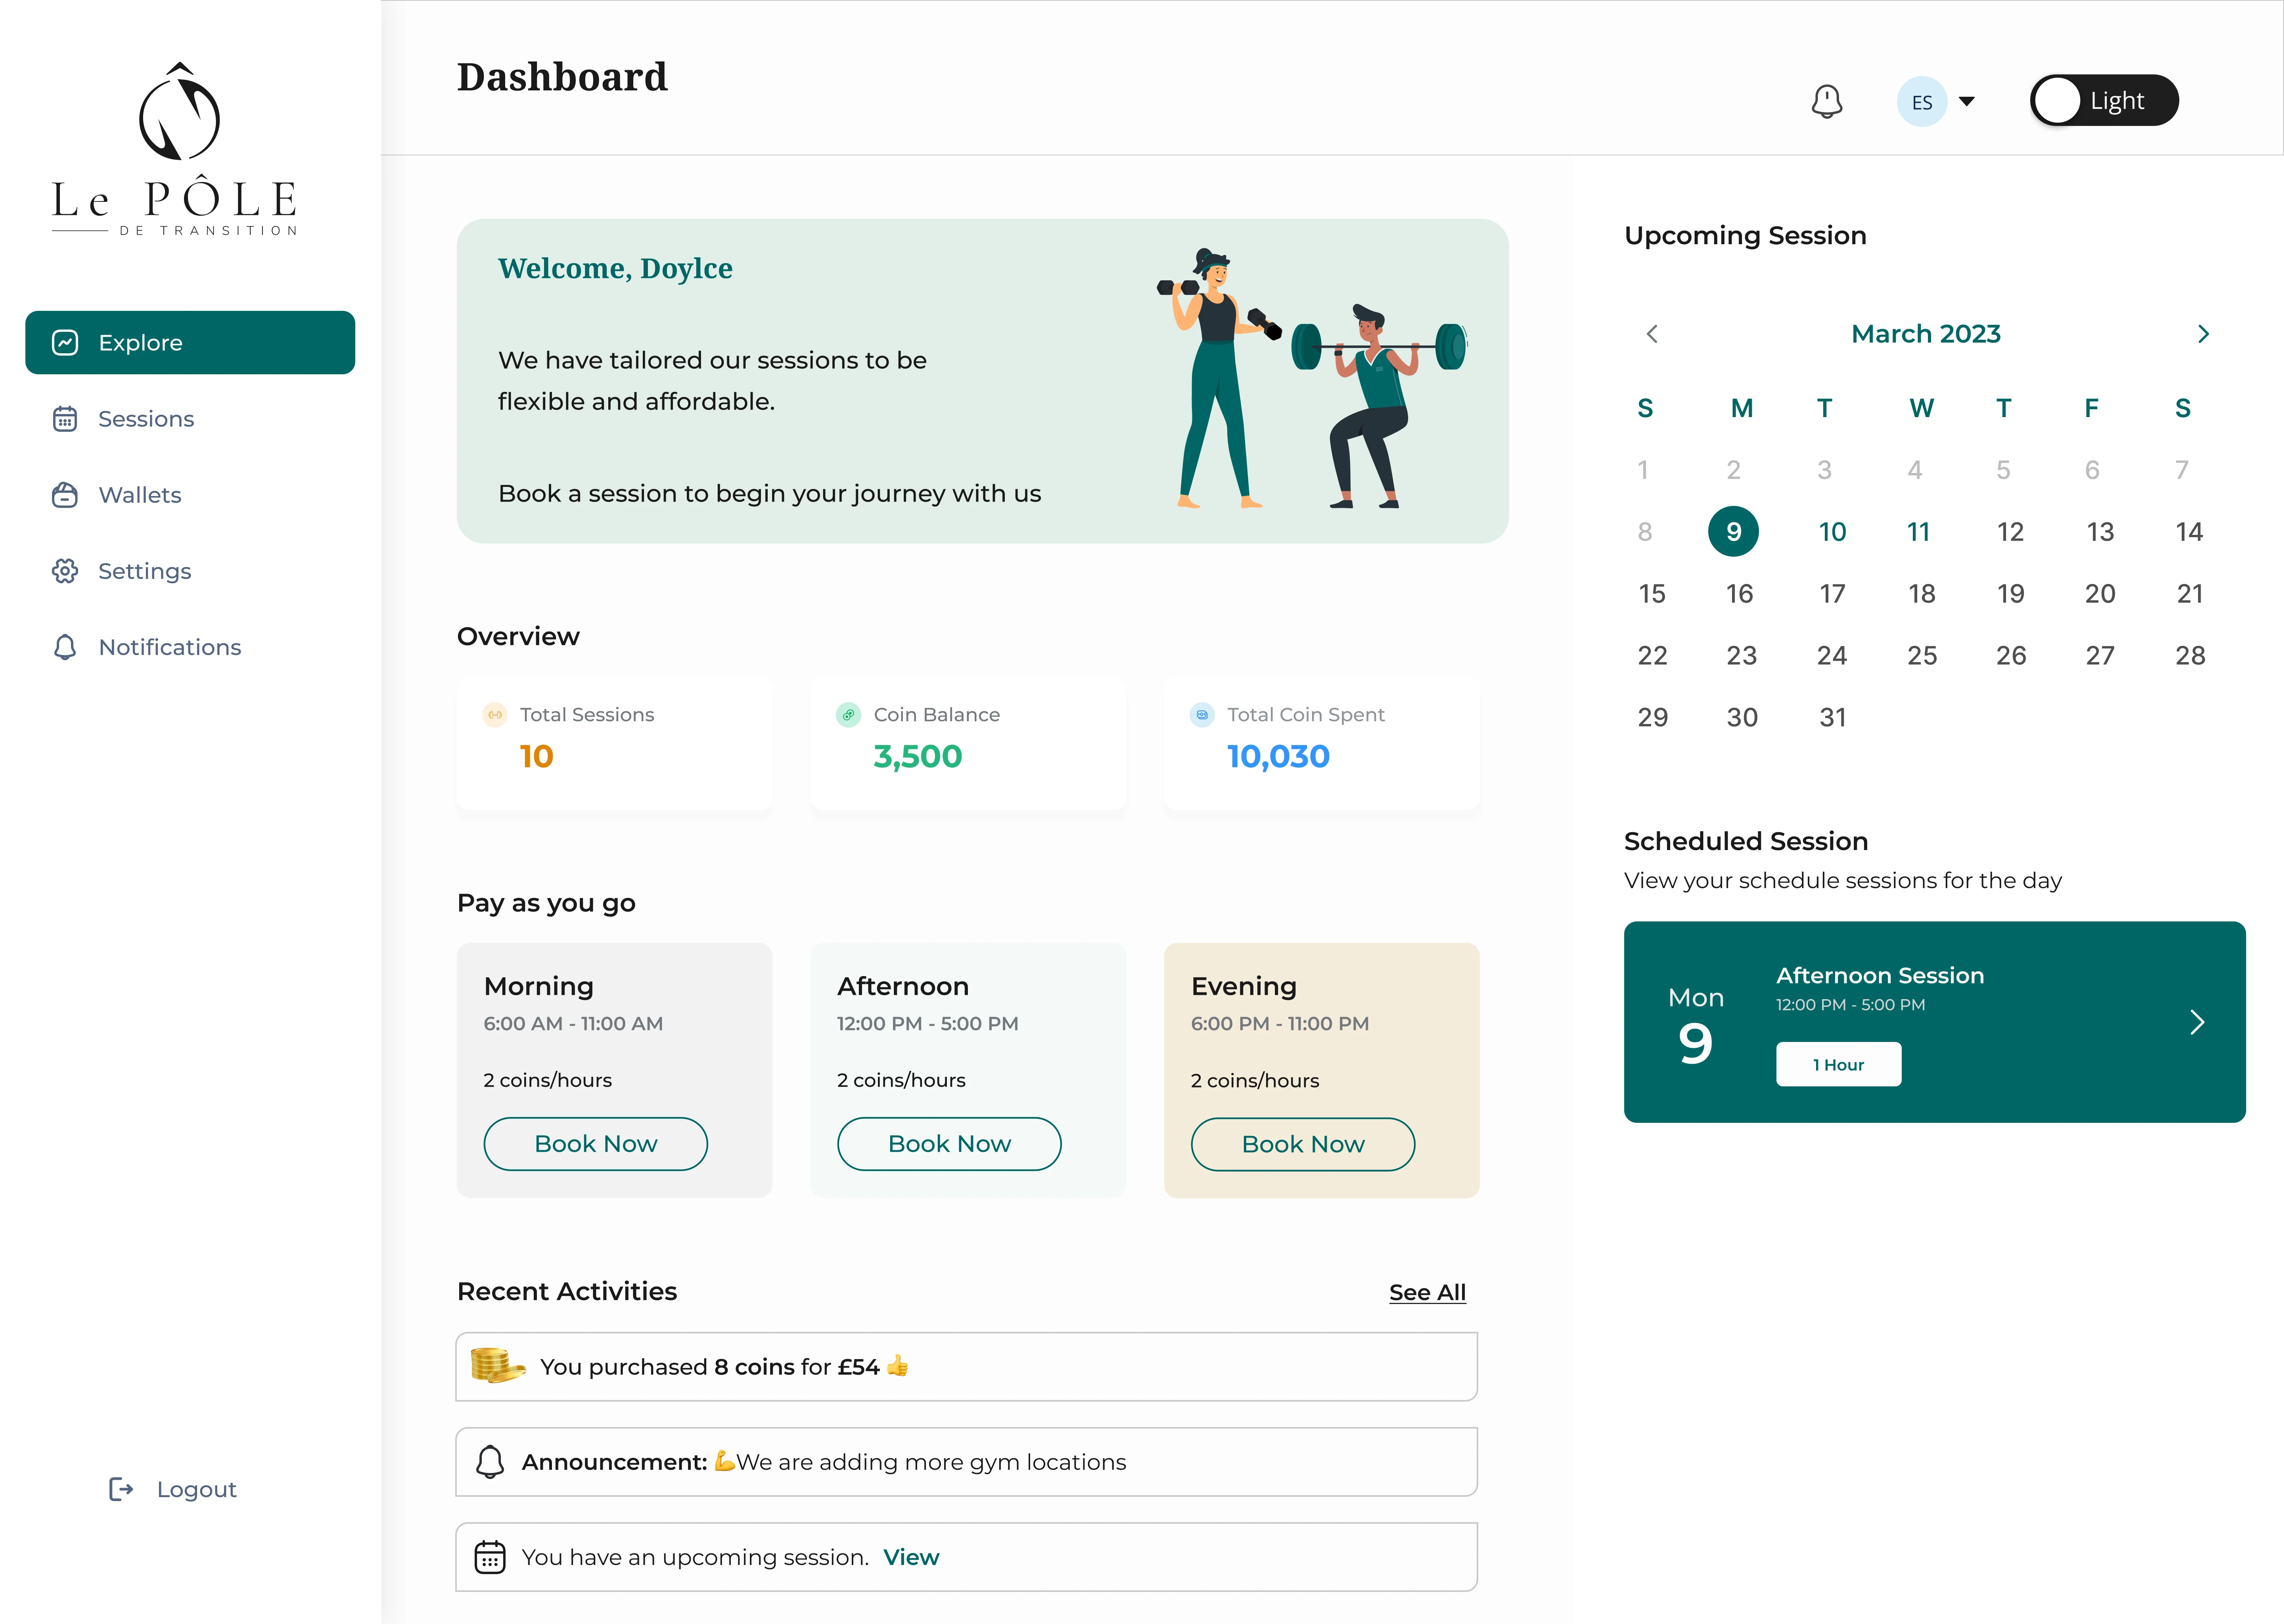The height and width of the screenshot is (1624, 2284).
Task: Book Now for the Morning session
Action: tap(596, 1144)
